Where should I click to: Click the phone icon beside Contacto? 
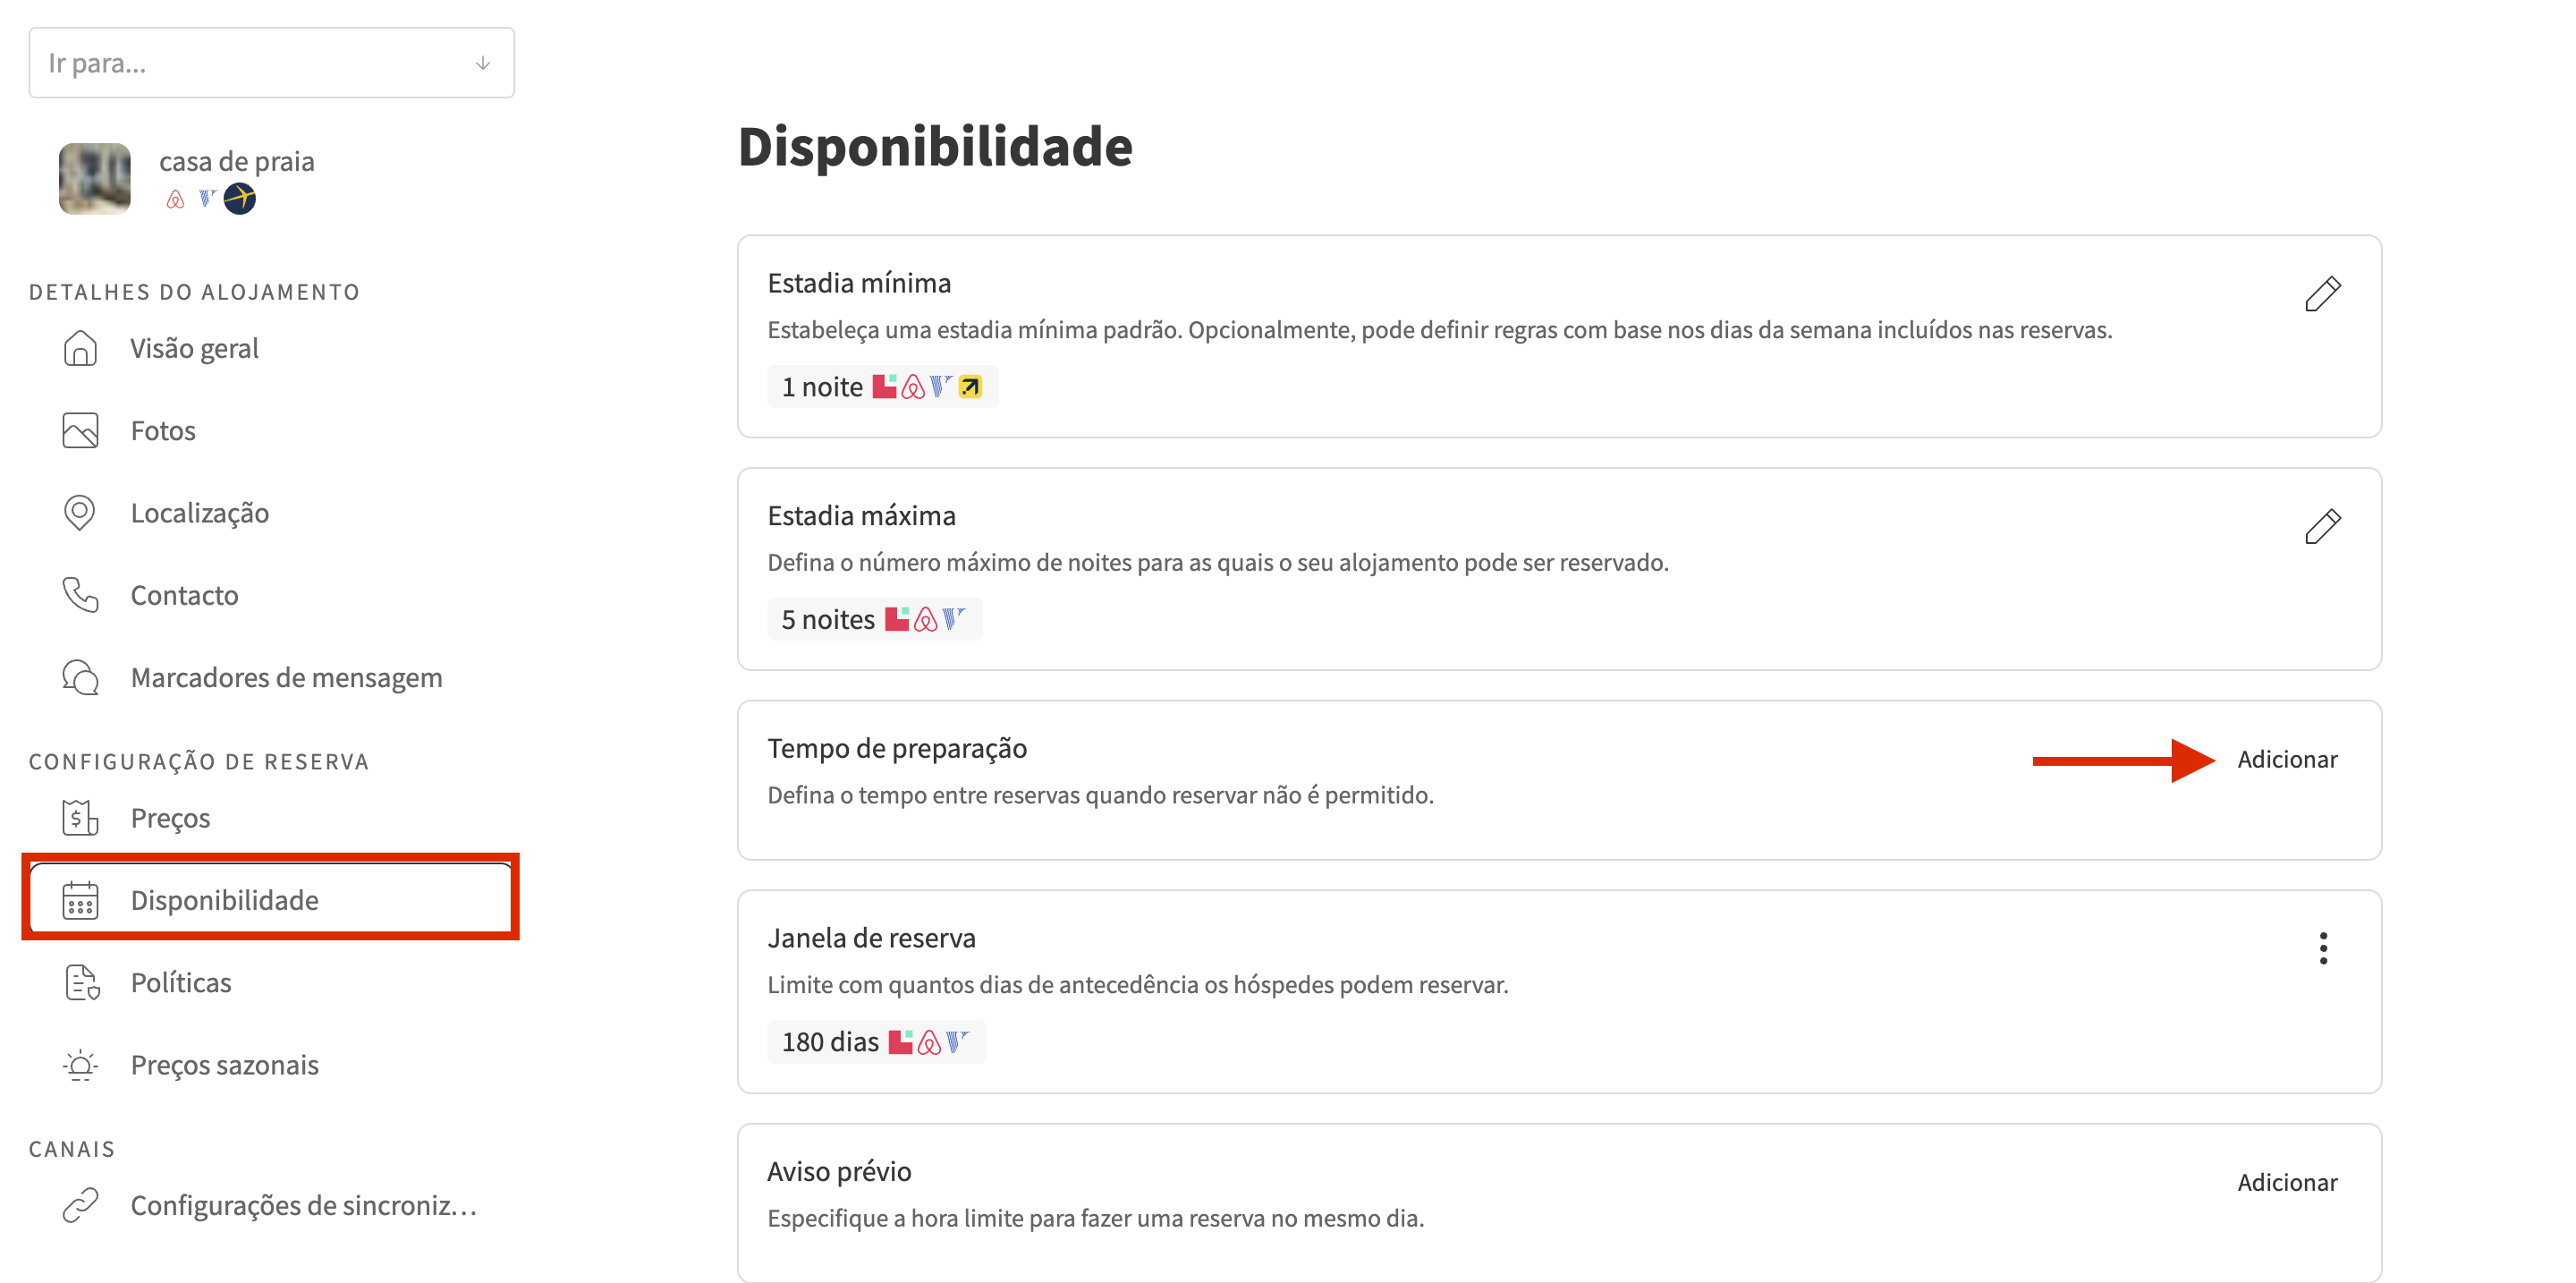[80, 594]
